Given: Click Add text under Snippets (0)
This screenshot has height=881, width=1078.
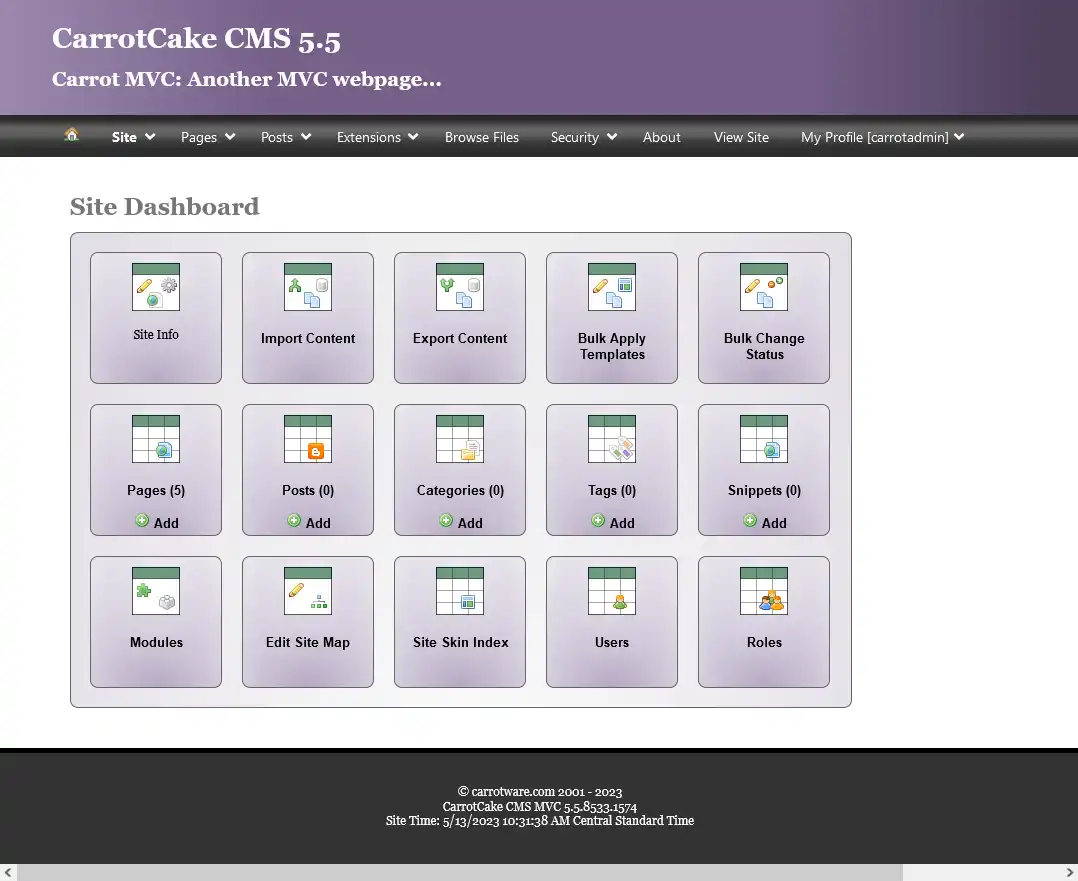Looking at the screenshot, I should point(773,523).
